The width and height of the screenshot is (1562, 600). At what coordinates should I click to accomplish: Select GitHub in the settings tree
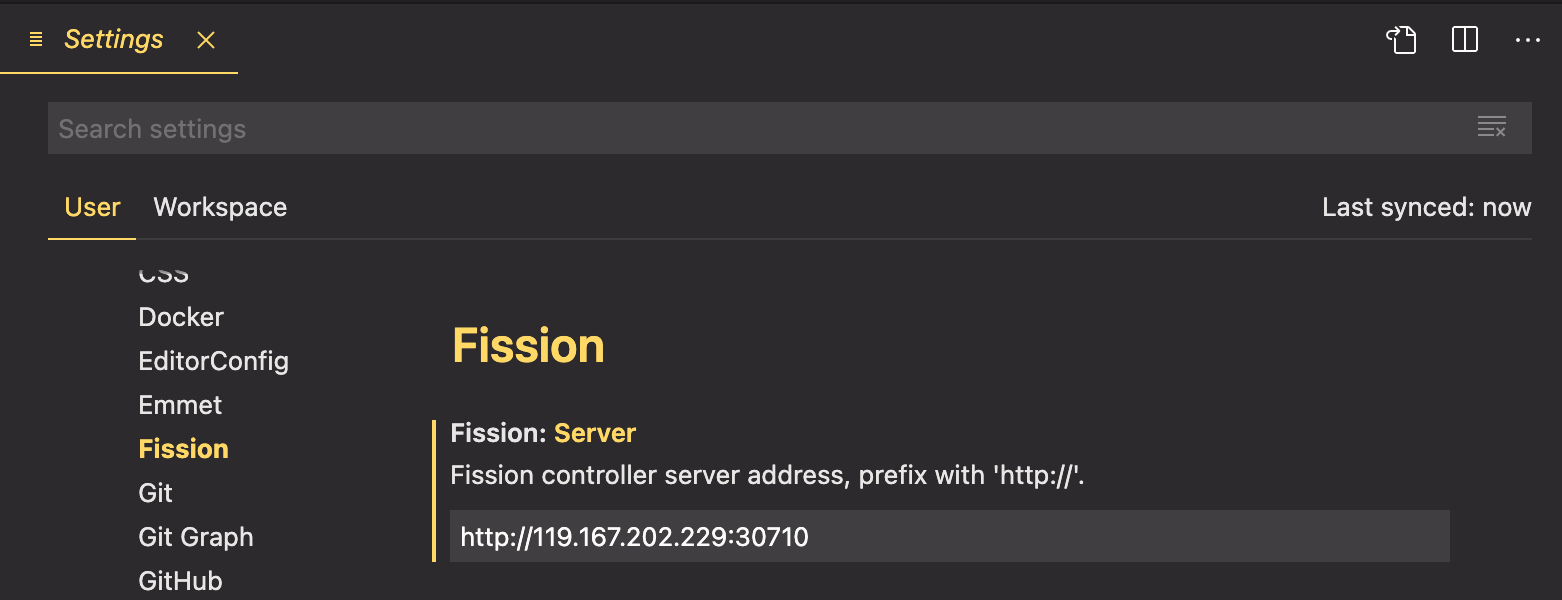(x=180, y=581)
